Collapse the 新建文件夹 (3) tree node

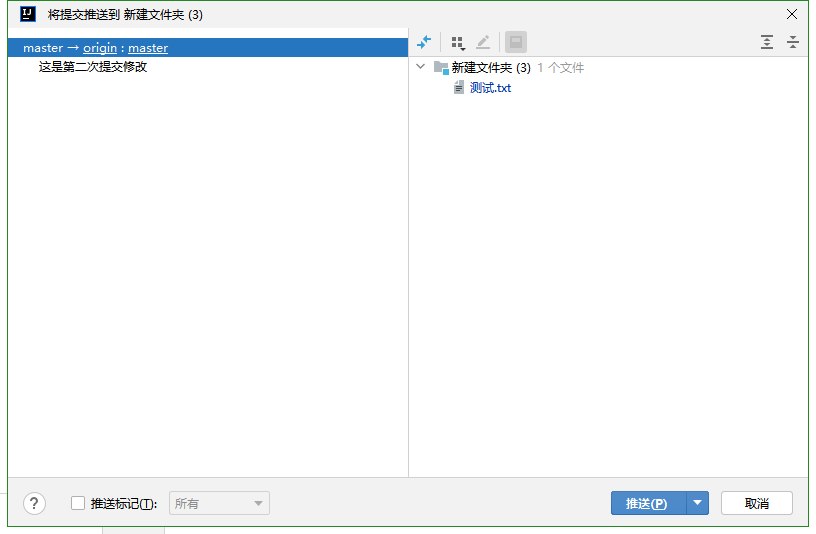click(420, 67)
